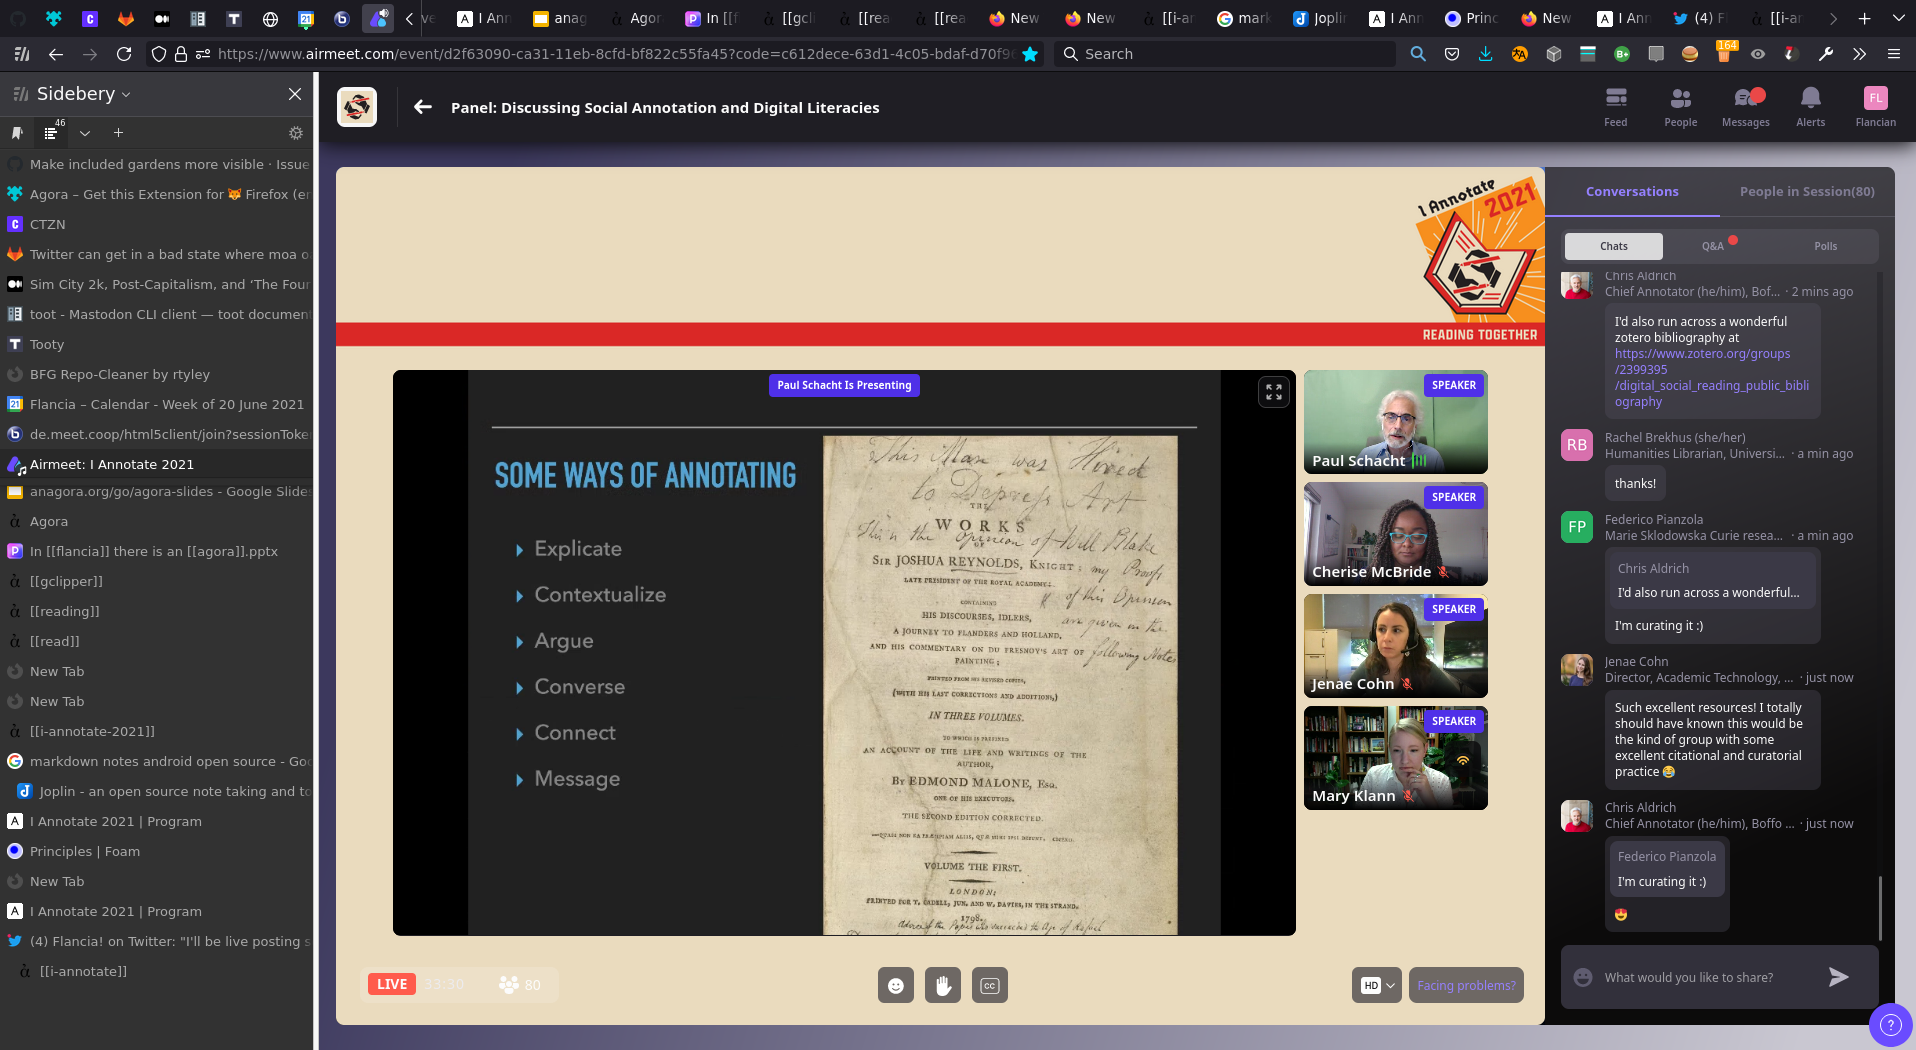Open Principles | Foam tab

157,851
